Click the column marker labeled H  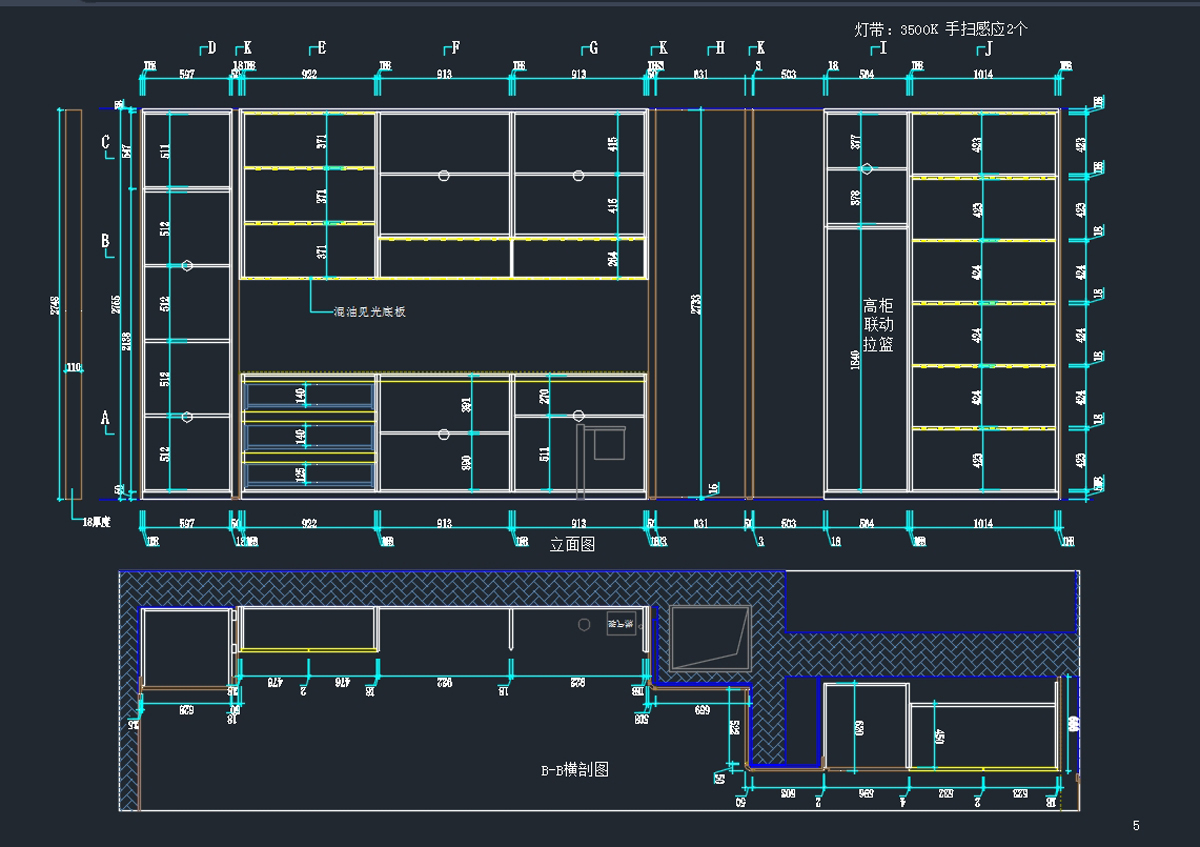pyautogui.click(x=718, y=48)
